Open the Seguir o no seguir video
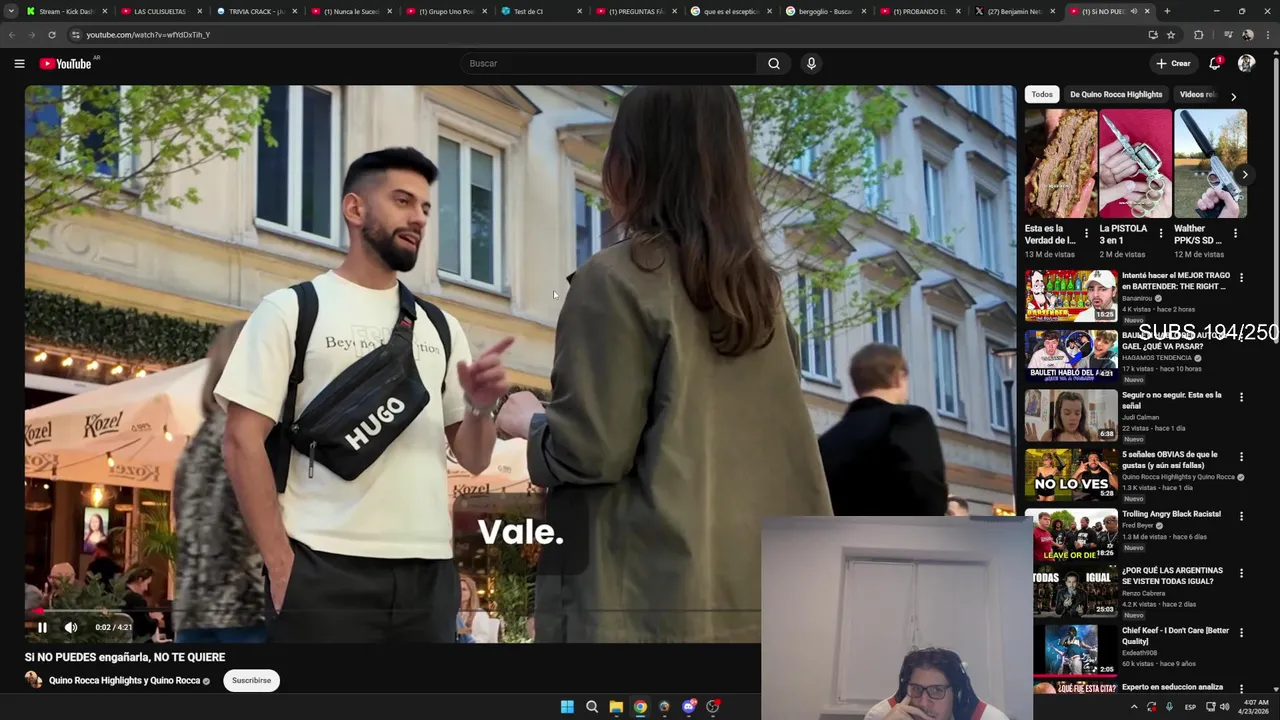The image size is (1280, 720). click(x=1071, y=415)
